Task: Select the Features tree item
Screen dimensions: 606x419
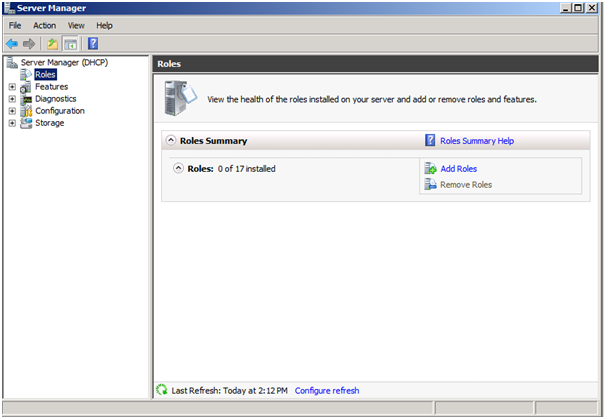Action: pyautogui.click(x=51, y=87)
